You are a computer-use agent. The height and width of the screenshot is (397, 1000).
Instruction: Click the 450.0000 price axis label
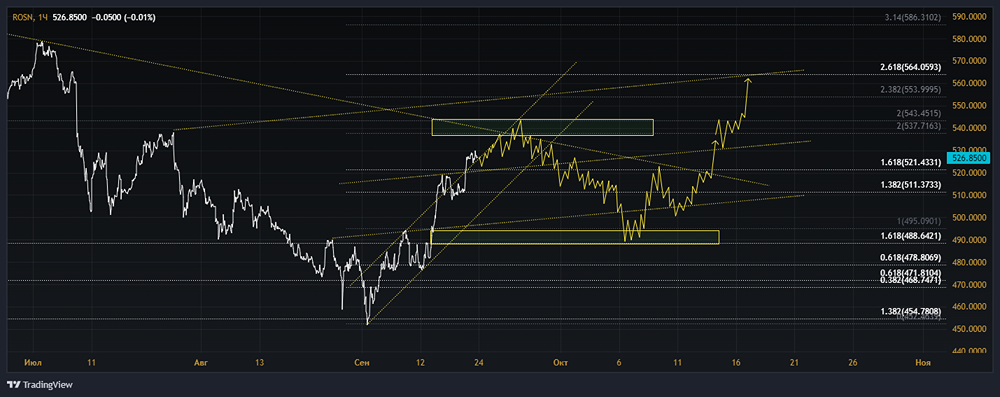[970, 329]
